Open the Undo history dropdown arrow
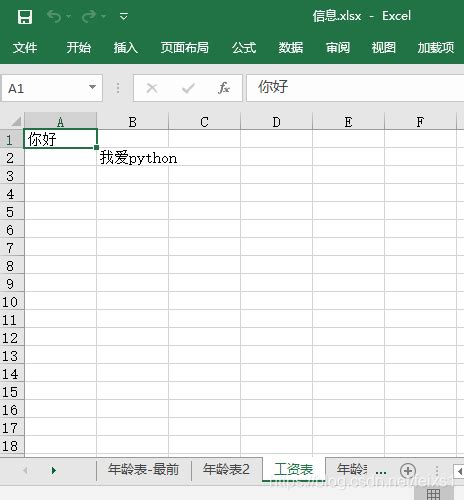Image resolution: width=464 pixels, height=500 pixels. click(69, 16)
